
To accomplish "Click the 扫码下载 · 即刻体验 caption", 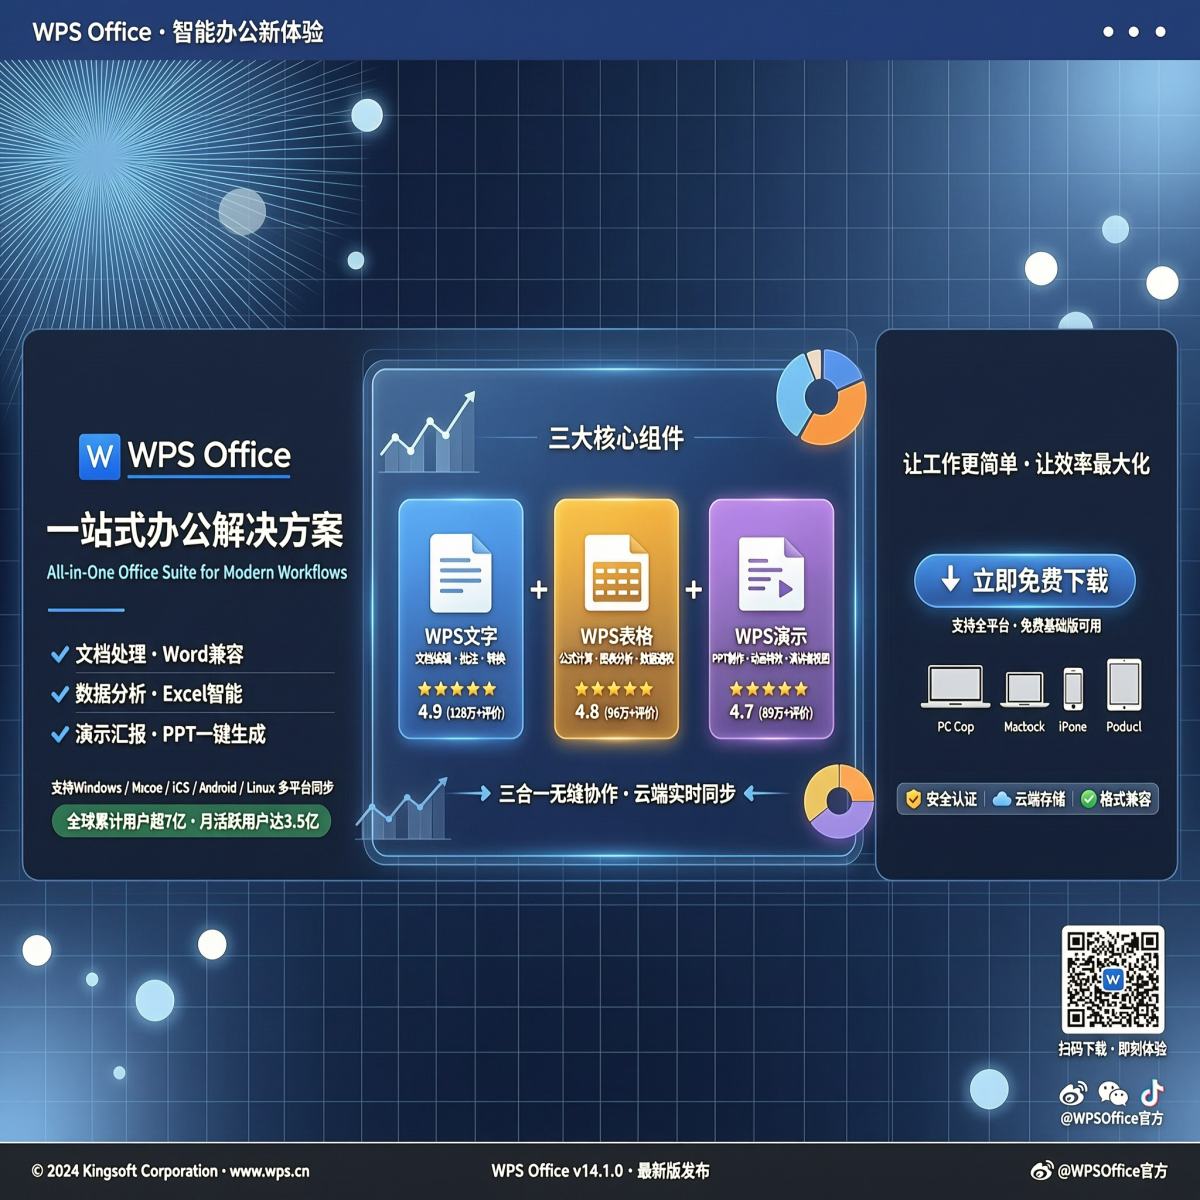I will [x=1113, y=1049].
